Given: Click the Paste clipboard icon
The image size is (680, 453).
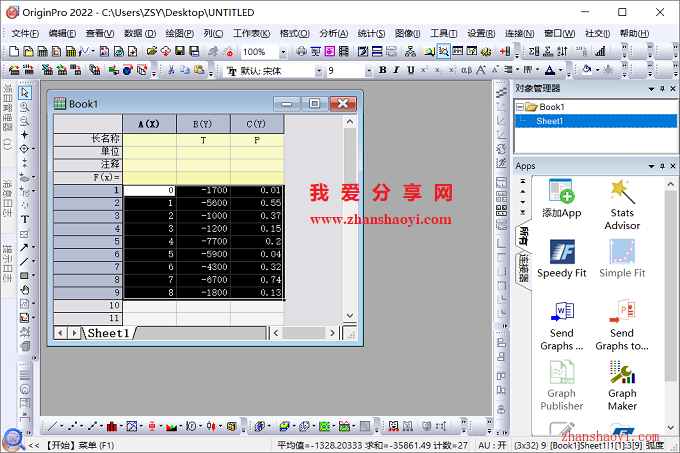Looking at the screenshot, I should click(199, 70).
